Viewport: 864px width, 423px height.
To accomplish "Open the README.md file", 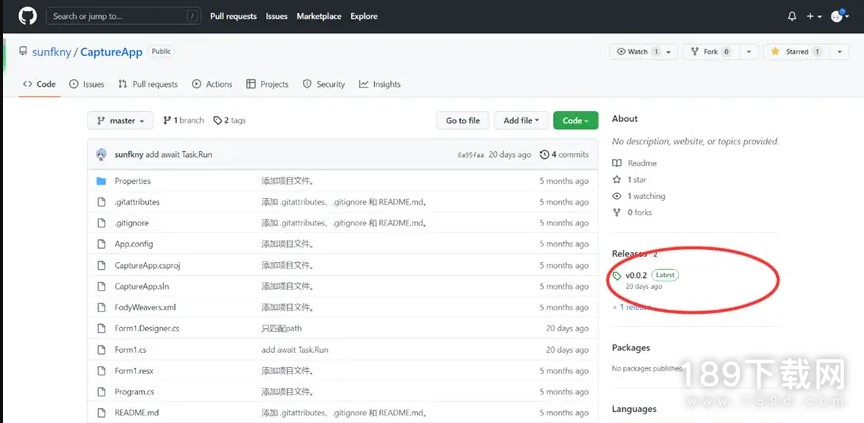I will pos(137,413).
